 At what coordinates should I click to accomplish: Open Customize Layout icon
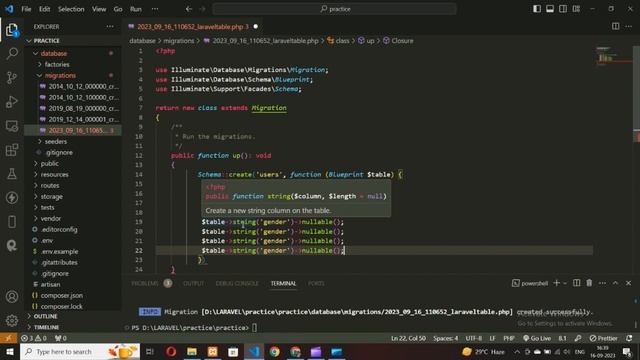point(576,9)
